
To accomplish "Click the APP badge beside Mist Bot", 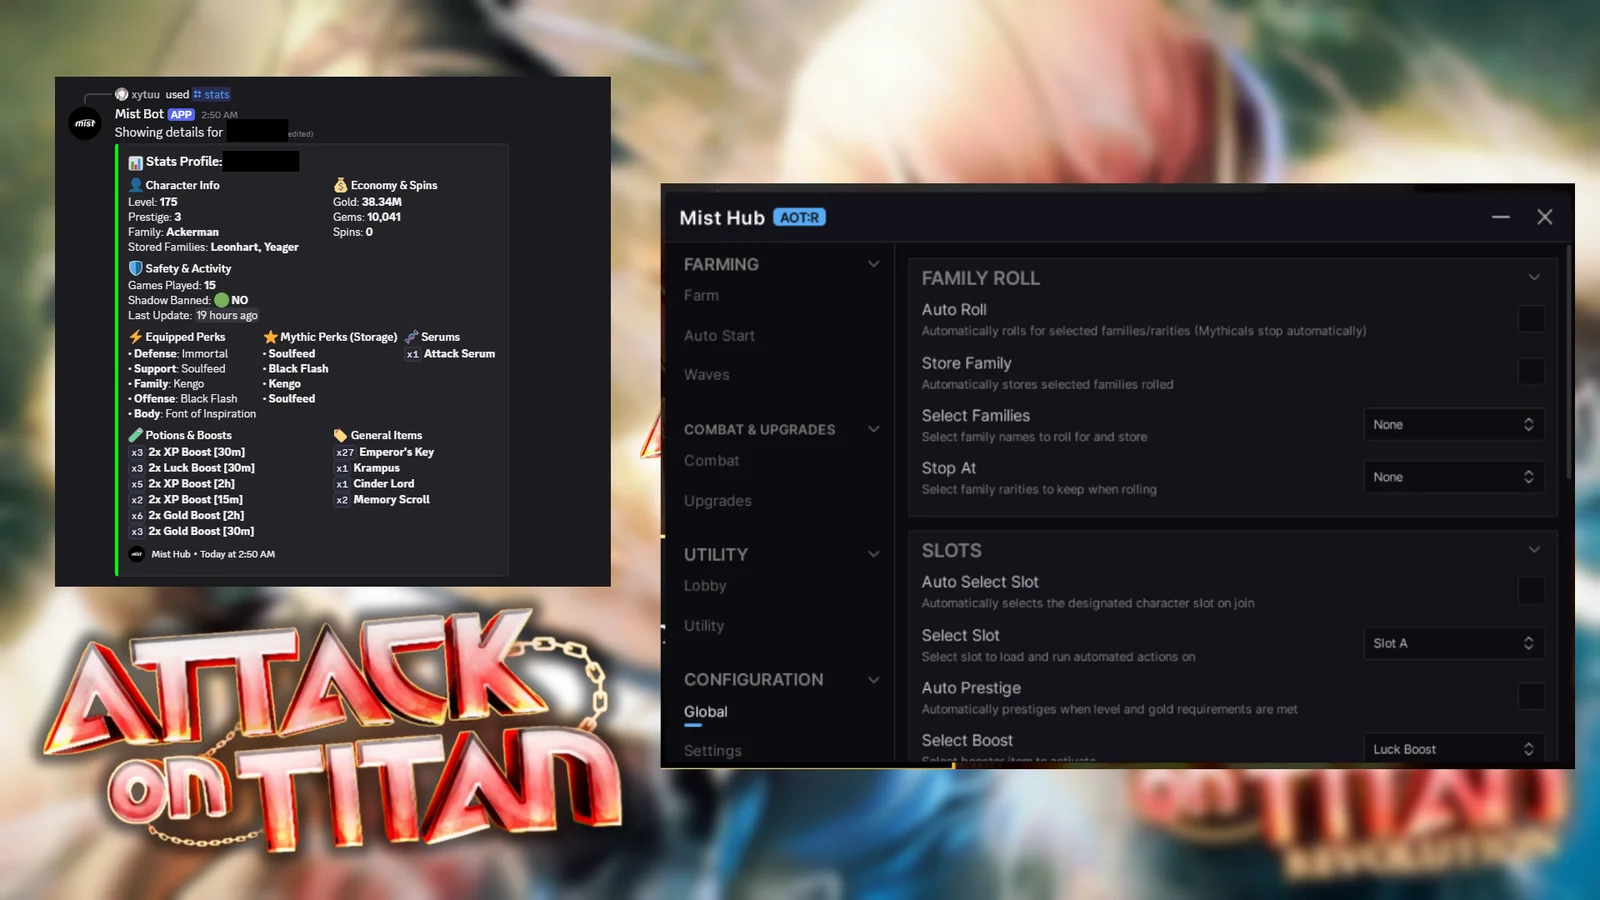I will [x=181, y=114].
